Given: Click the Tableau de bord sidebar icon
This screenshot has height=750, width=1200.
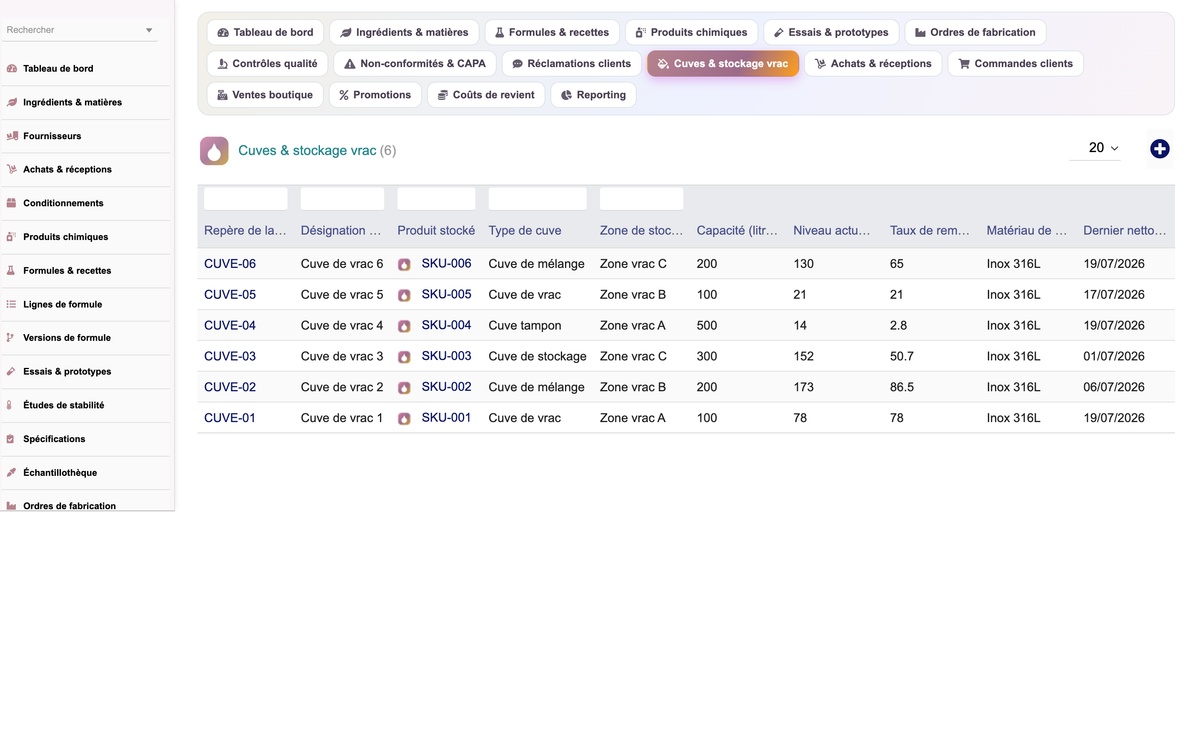Looking at the screenshot, I should [x=12, y=69].
